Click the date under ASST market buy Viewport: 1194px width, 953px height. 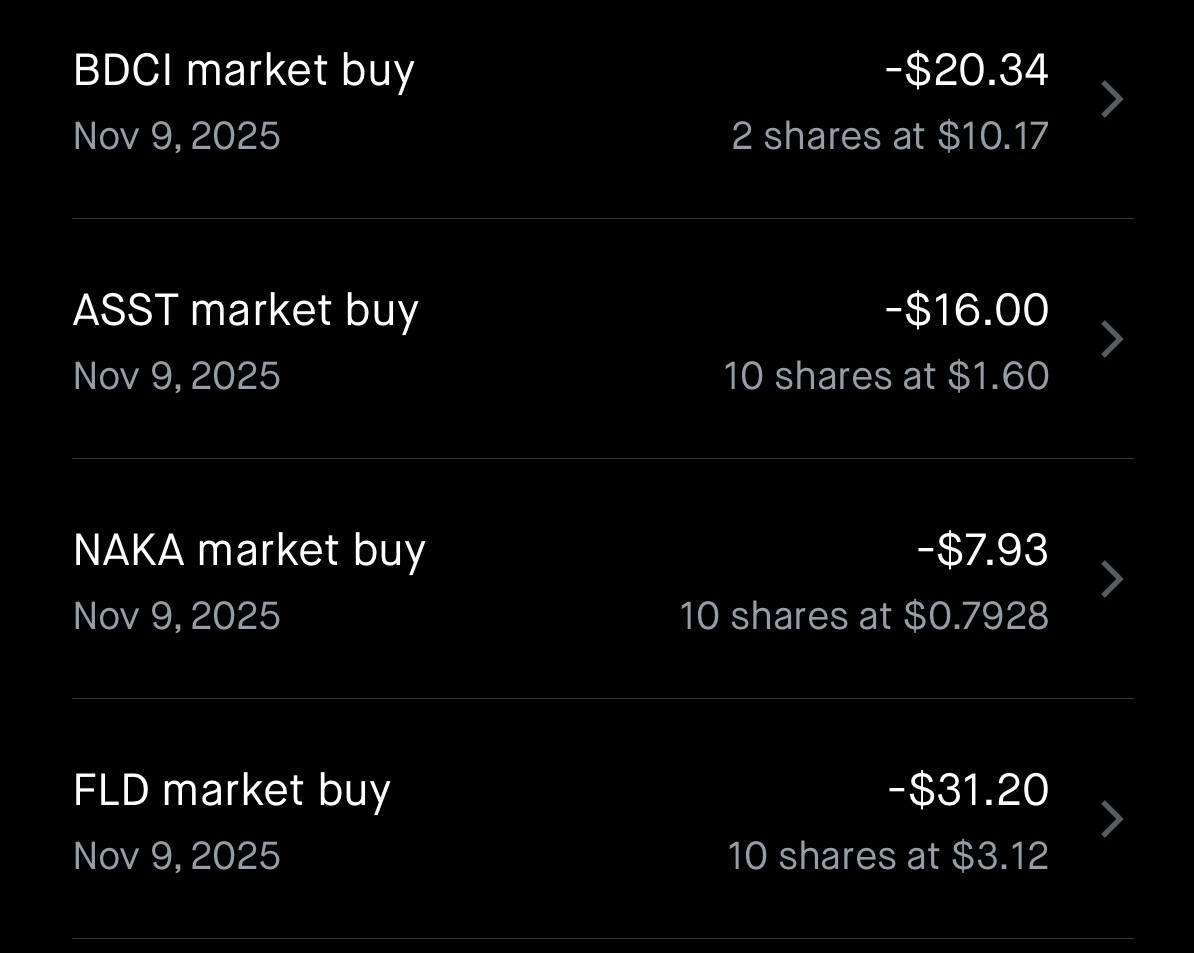pos(177,377)
